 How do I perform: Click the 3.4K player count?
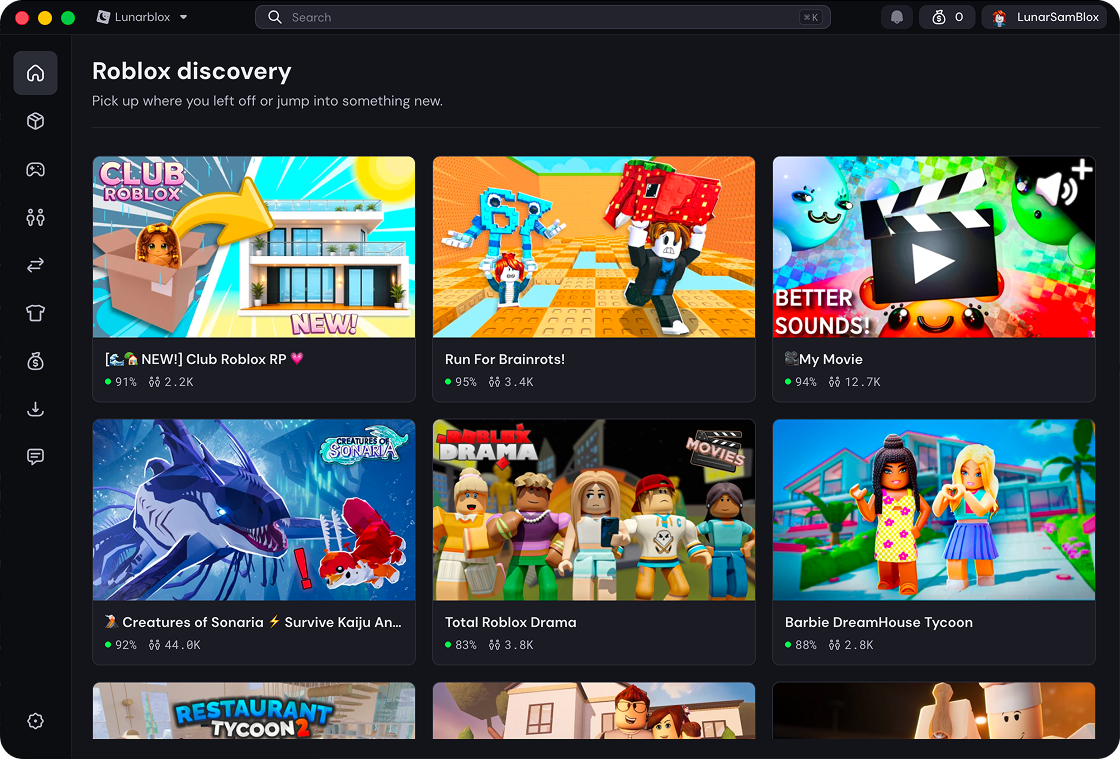511,382
